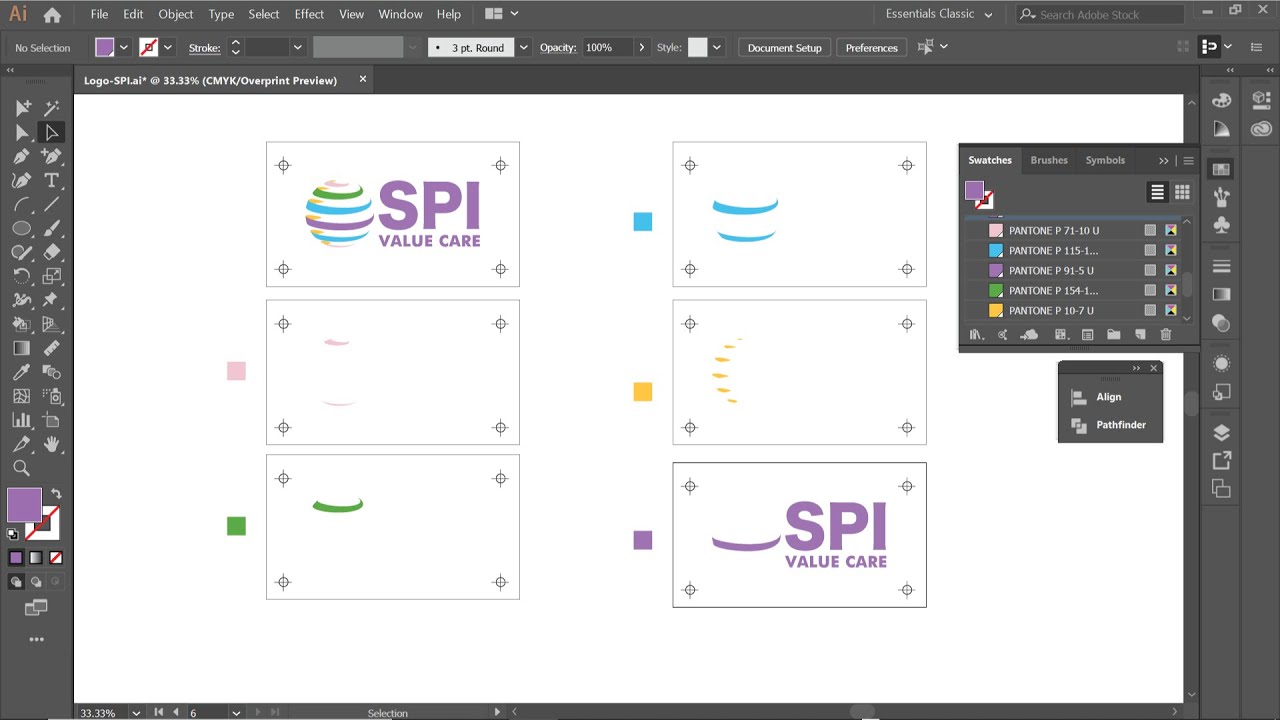Click the Stroke label link

coord(204,48)
